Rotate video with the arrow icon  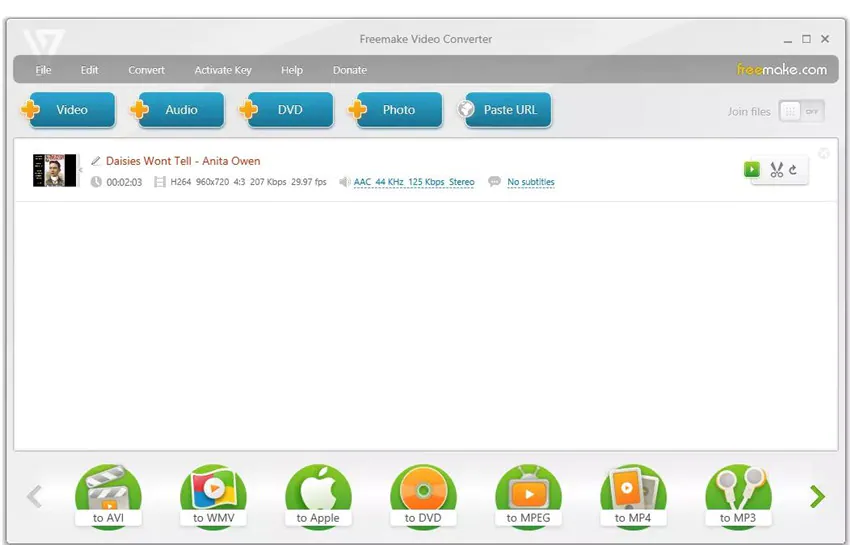click(x=793, y=170)
